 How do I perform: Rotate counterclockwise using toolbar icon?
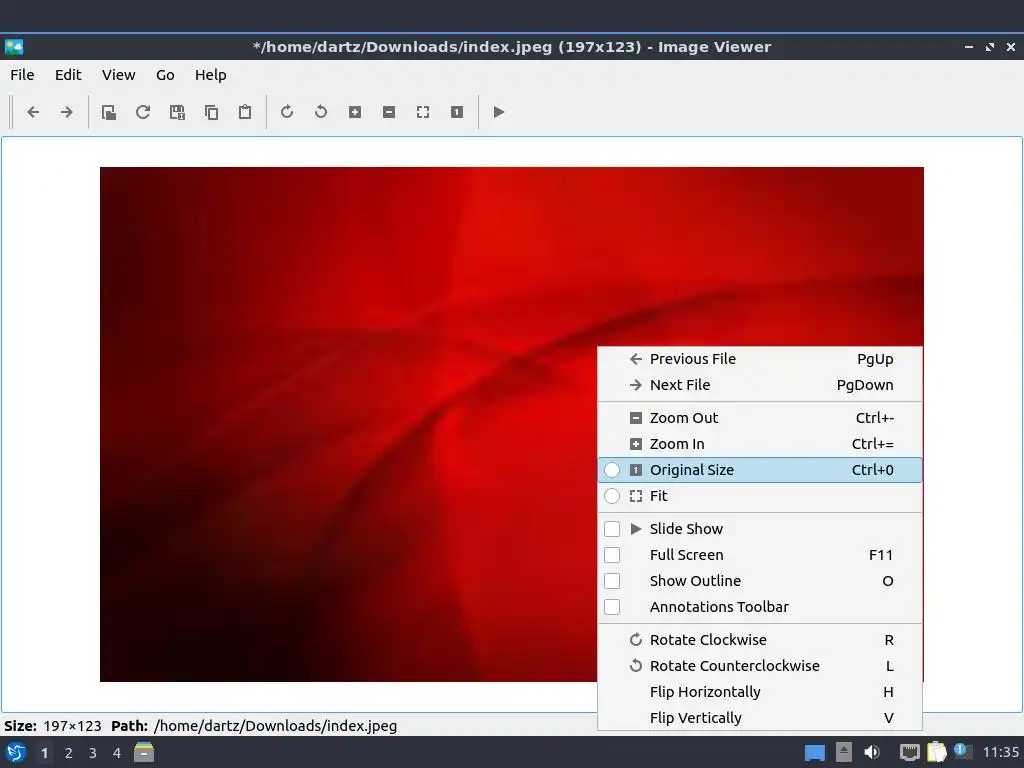tap(321, 112)
